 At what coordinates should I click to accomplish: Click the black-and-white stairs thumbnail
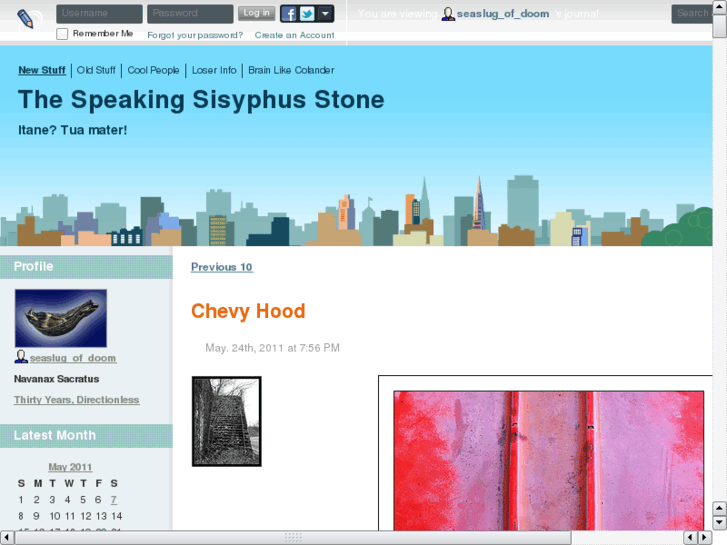pos(227,421)
